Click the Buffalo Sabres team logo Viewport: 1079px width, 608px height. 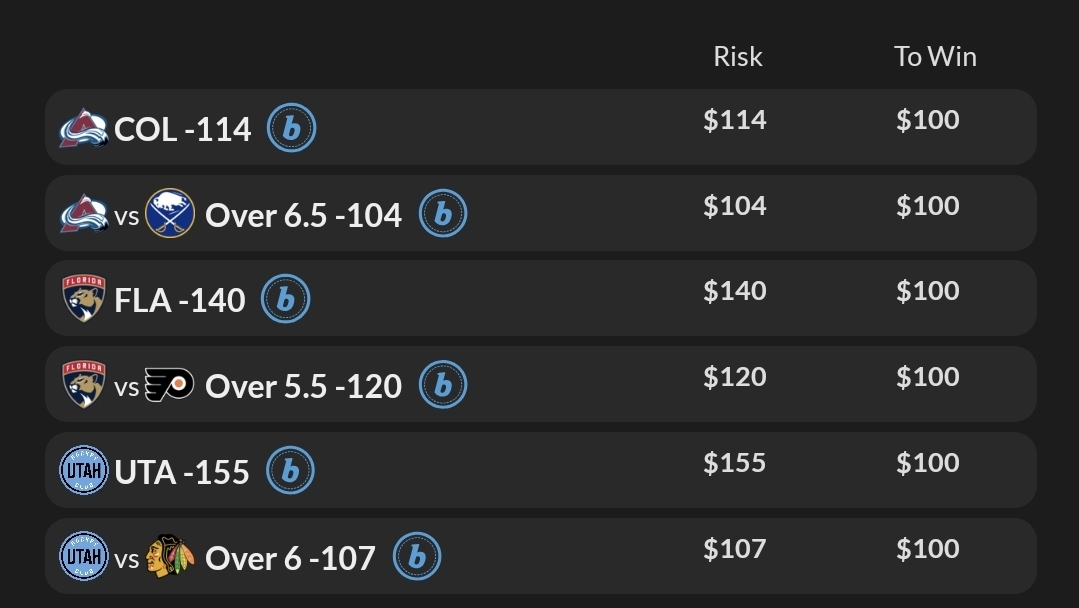(169, 214)
